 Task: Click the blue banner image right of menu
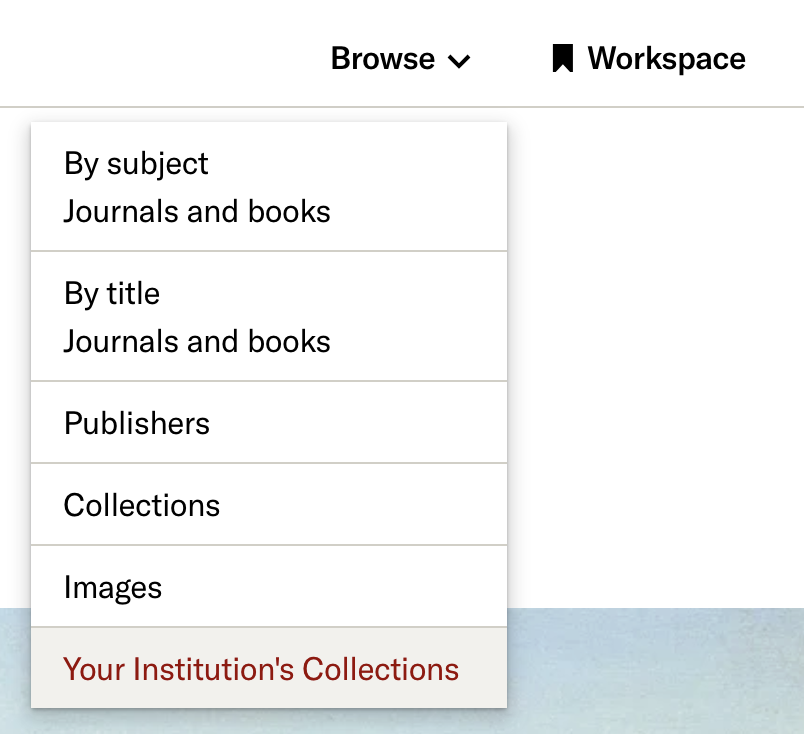(x=655, y=671)
